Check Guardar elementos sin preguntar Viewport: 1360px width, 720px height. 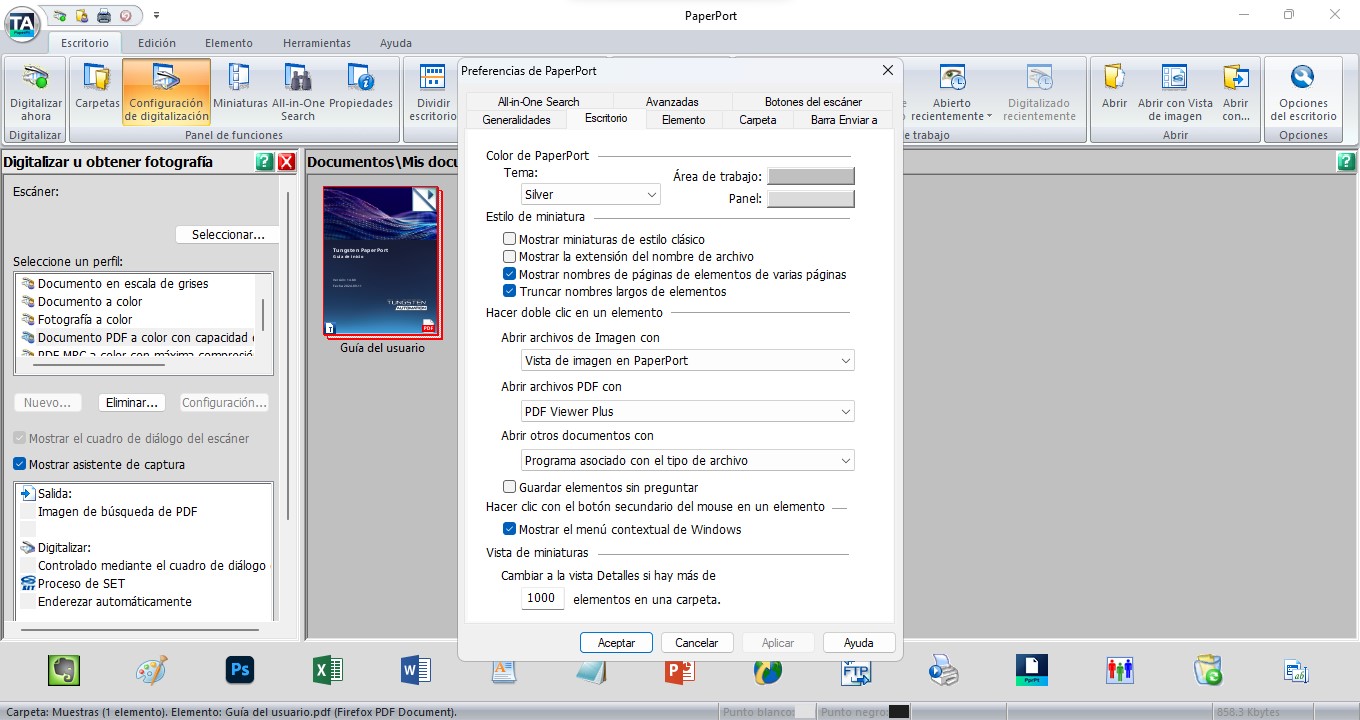tap(509, 485)
